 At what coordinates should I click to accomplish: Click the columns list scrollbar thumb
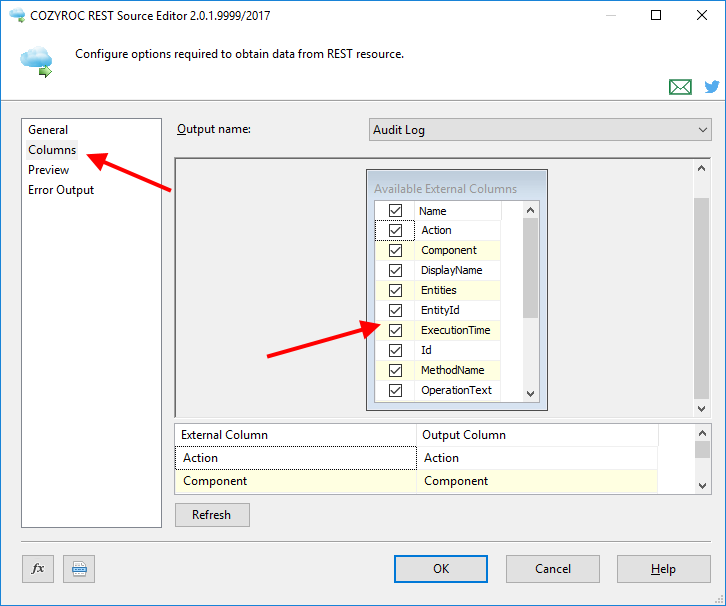click(531, 268)
